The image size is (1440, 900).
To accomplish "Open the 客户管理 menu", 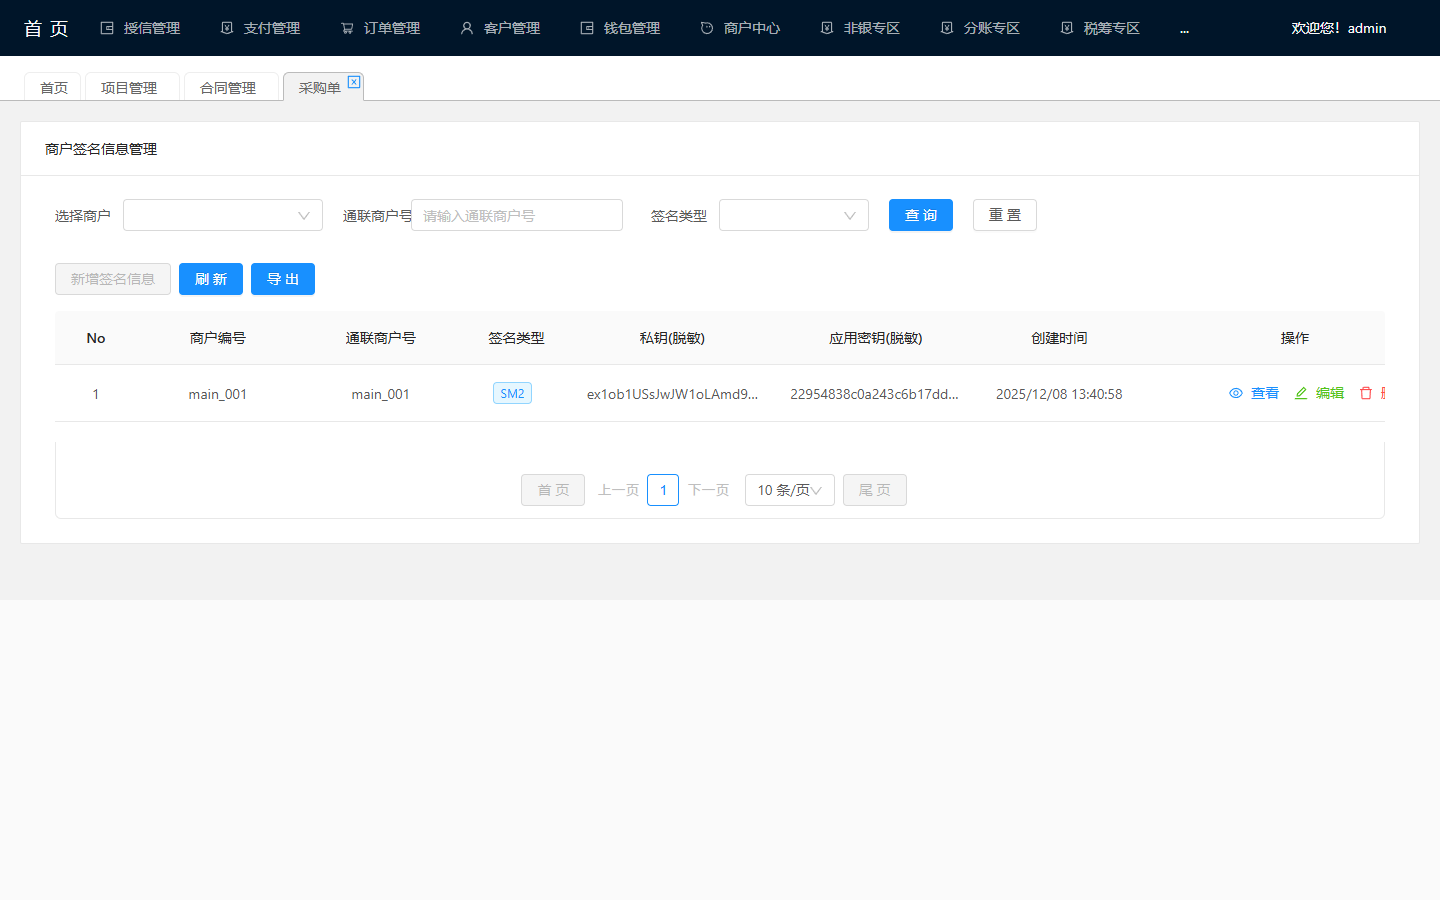I will pyautogui.click(x=500, y=28).
